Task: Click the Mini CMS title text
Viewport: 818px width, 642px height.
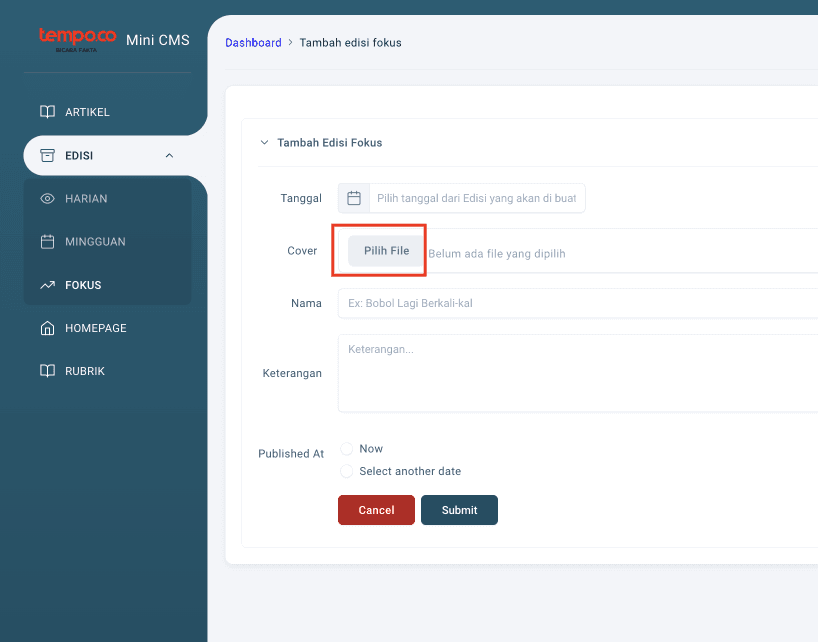Action: (158, 40)
